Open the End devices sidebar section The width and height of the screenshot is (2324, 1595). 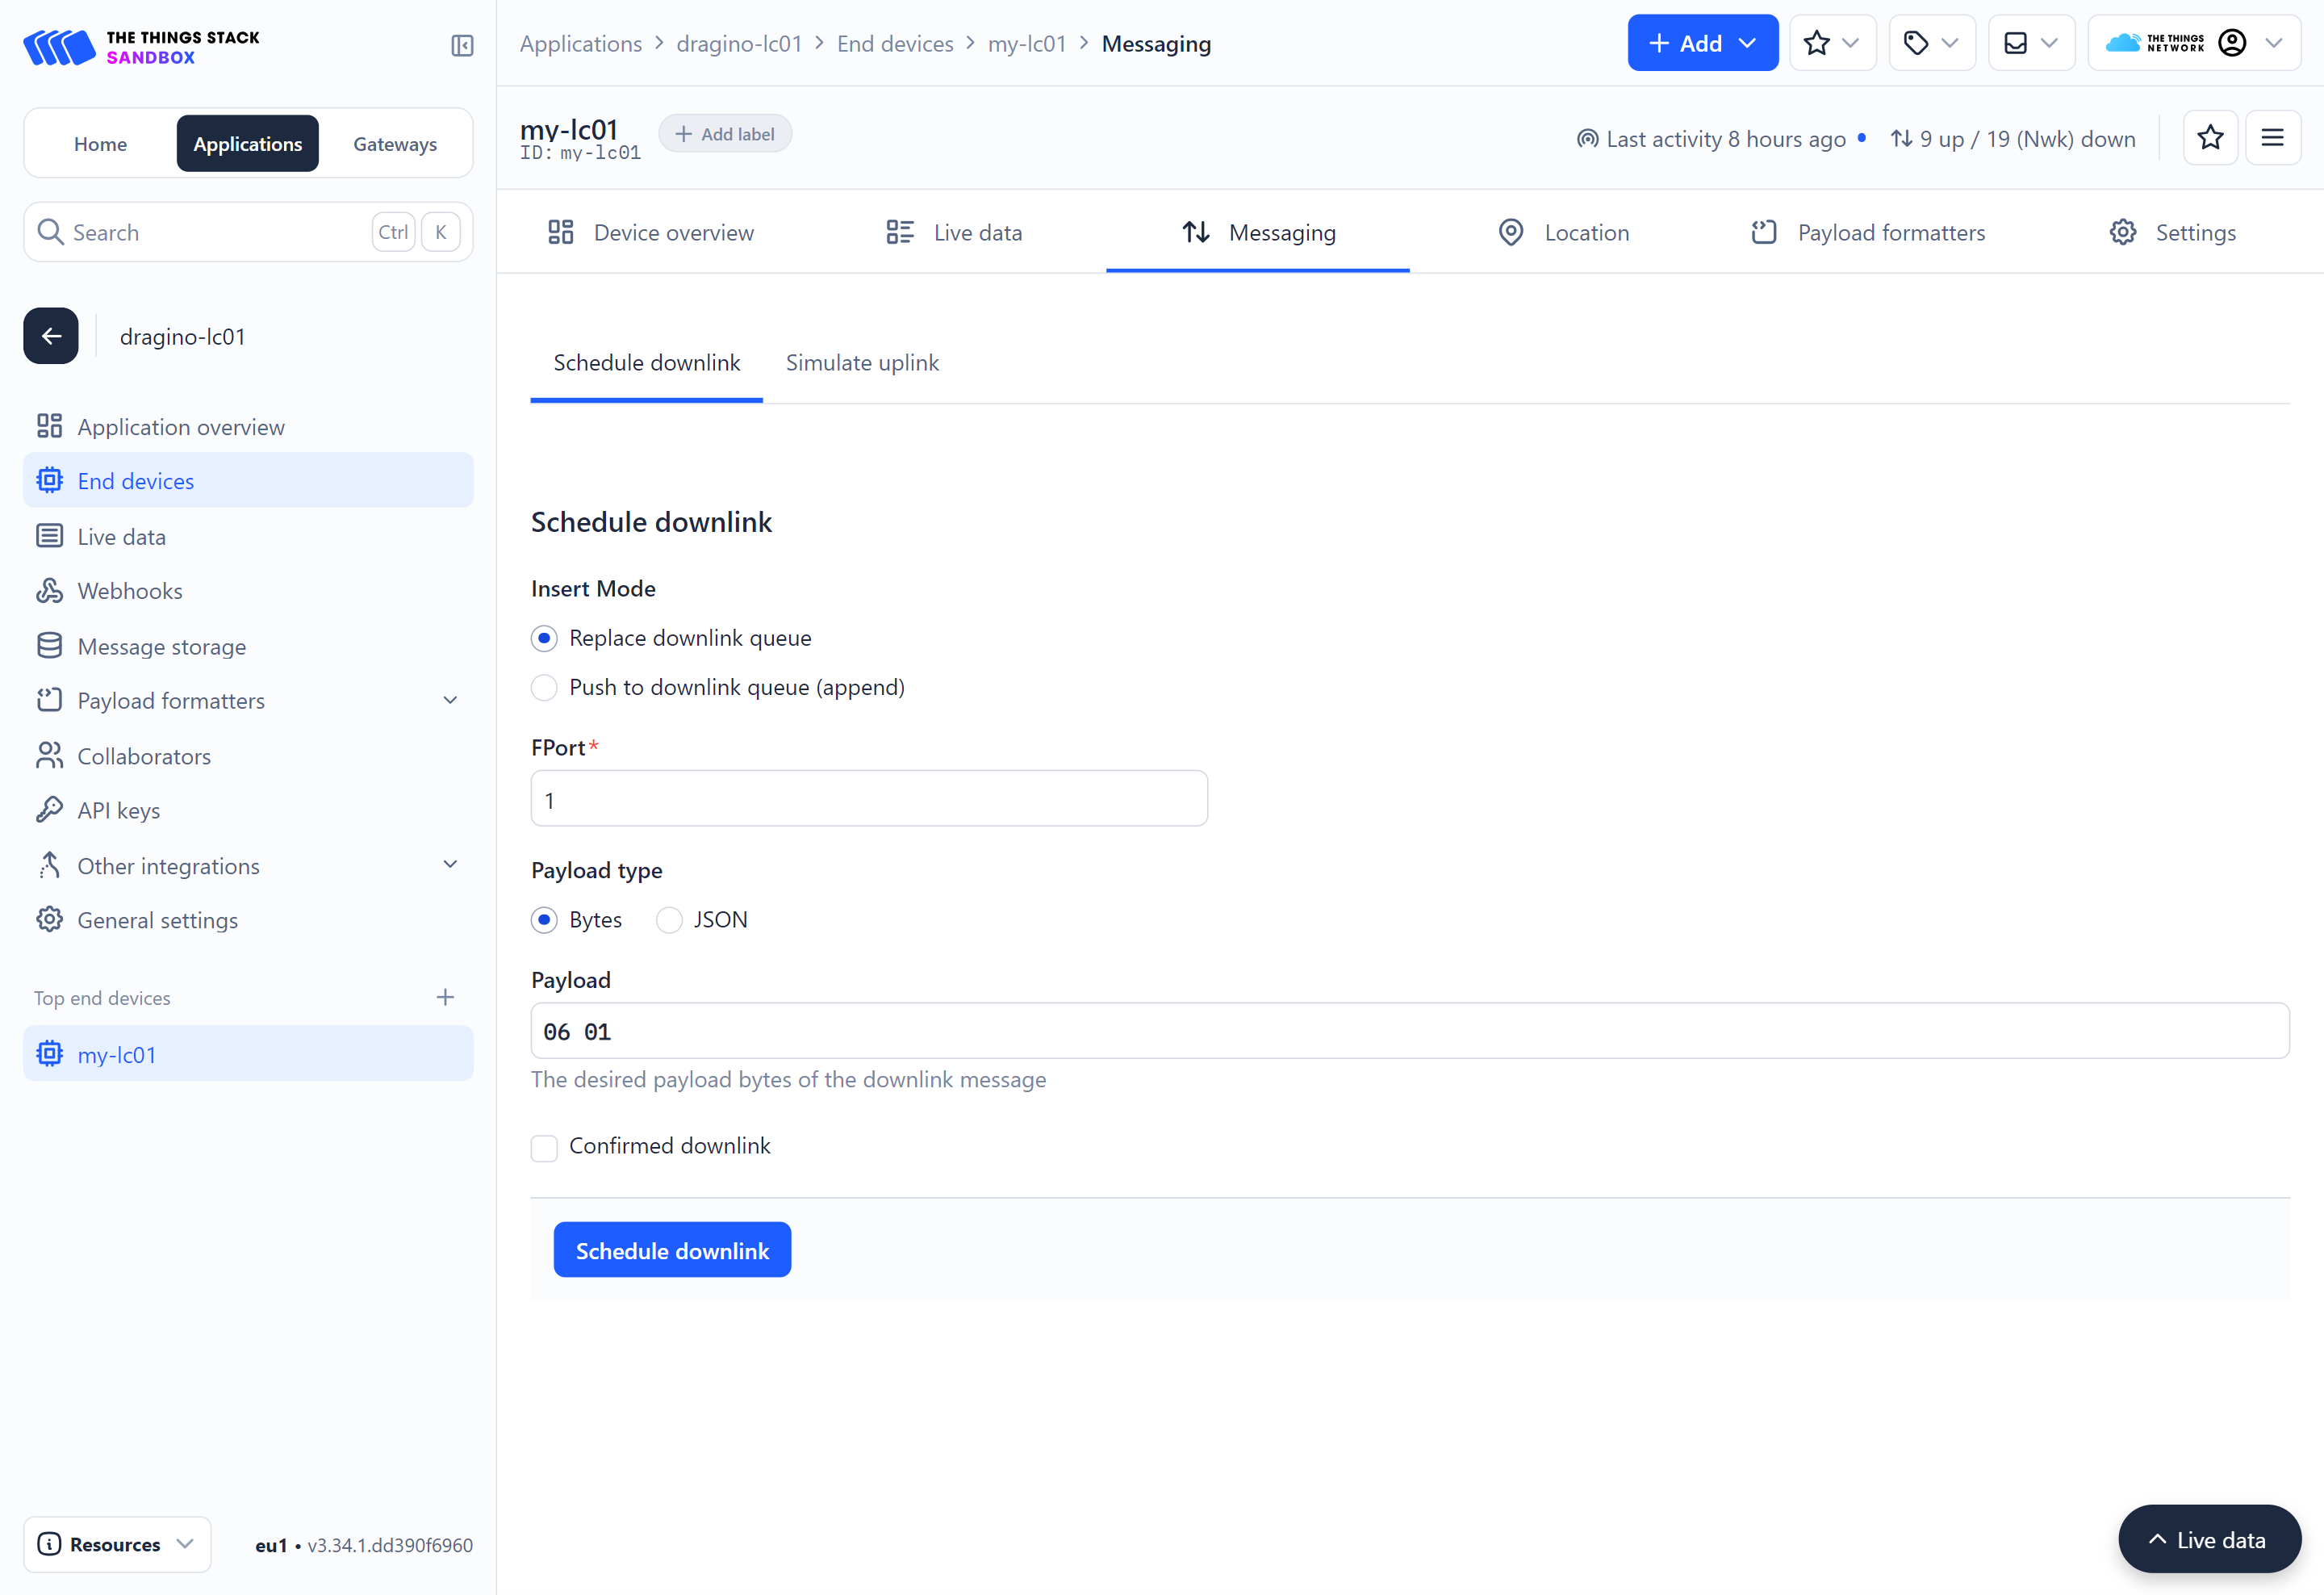click(x=136, y=480)
